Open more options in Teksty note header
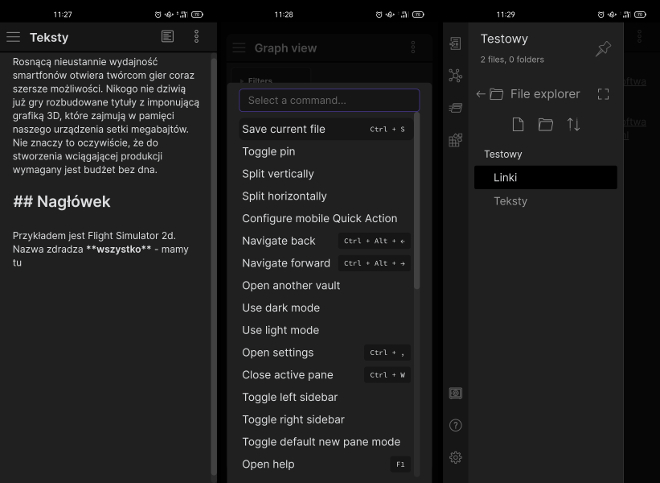660x483 pixels. coord(196,37)
